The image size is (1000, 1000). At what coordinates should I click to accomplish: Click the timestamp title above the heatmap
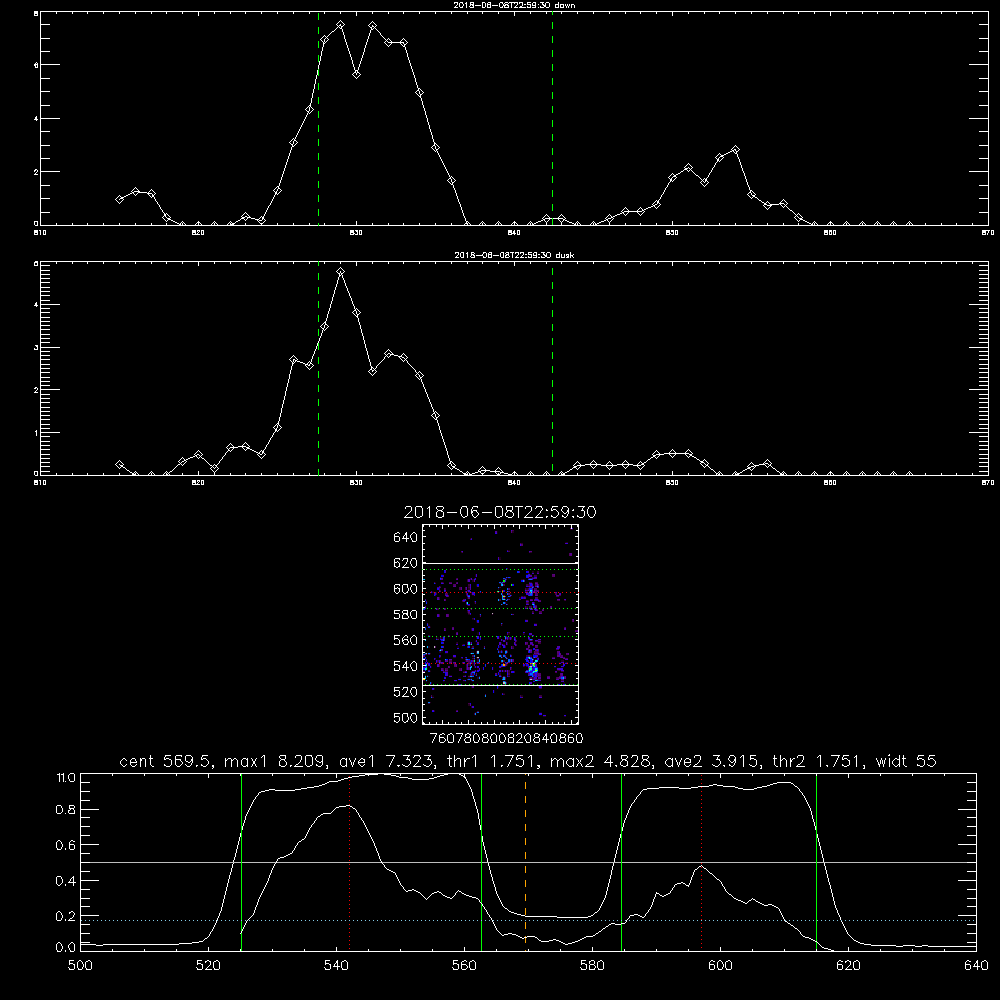[500, 512]
